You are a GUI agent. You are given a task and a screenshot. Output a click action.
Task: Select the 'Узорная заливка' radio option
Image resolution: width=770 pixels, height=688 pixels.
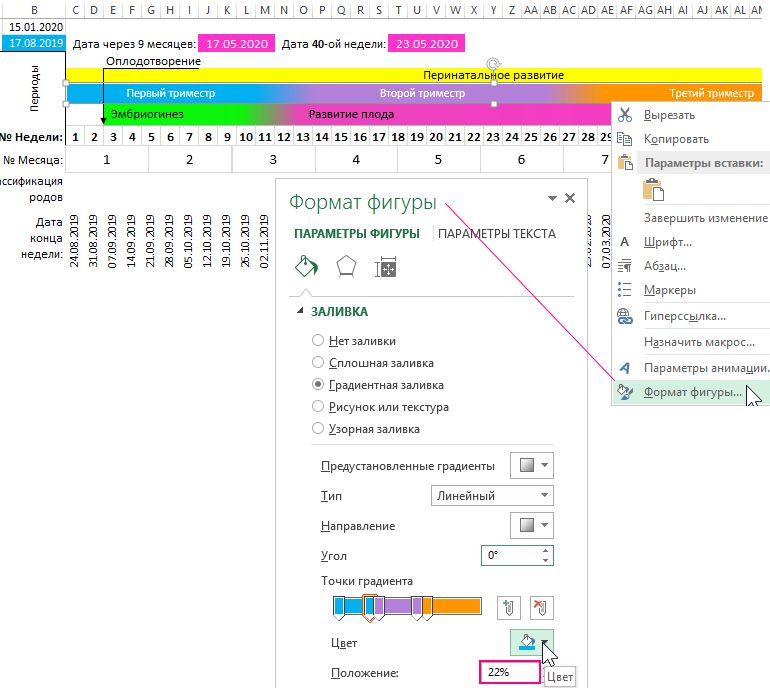pyautogui.click(x=318, y=429)
